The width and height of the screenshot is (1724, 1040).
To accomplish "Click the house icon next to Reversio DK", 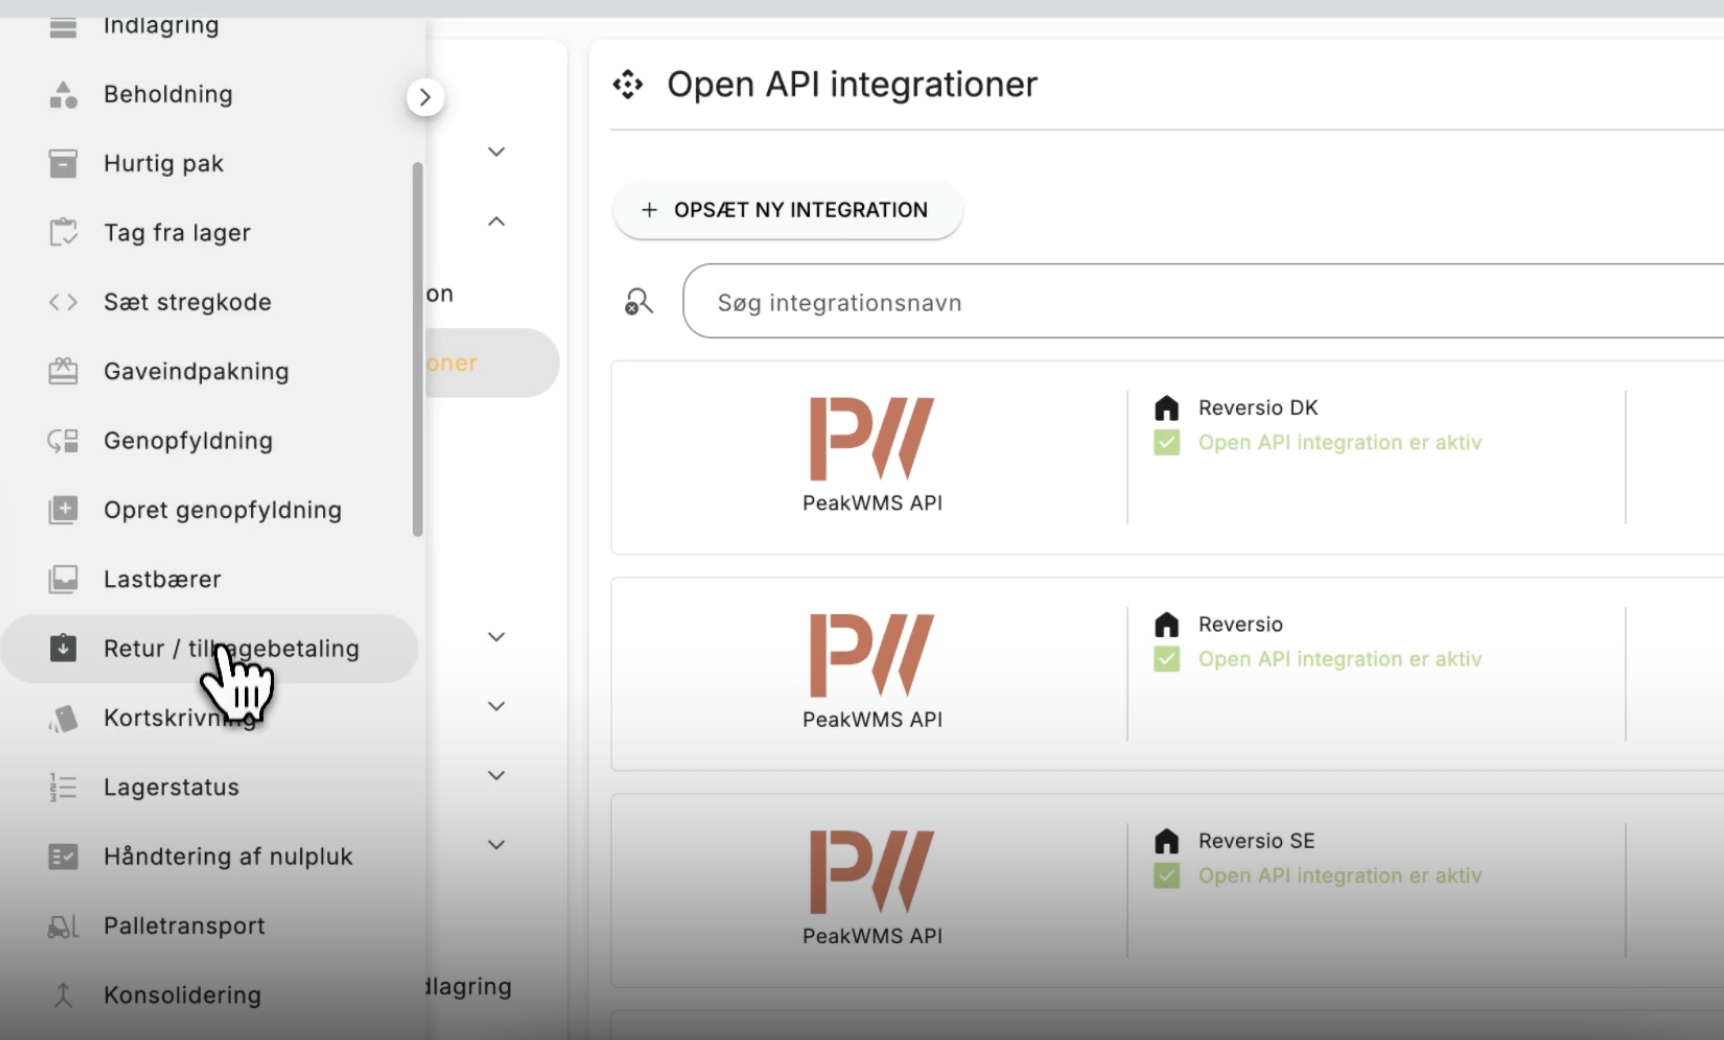I will (1166, 408).
